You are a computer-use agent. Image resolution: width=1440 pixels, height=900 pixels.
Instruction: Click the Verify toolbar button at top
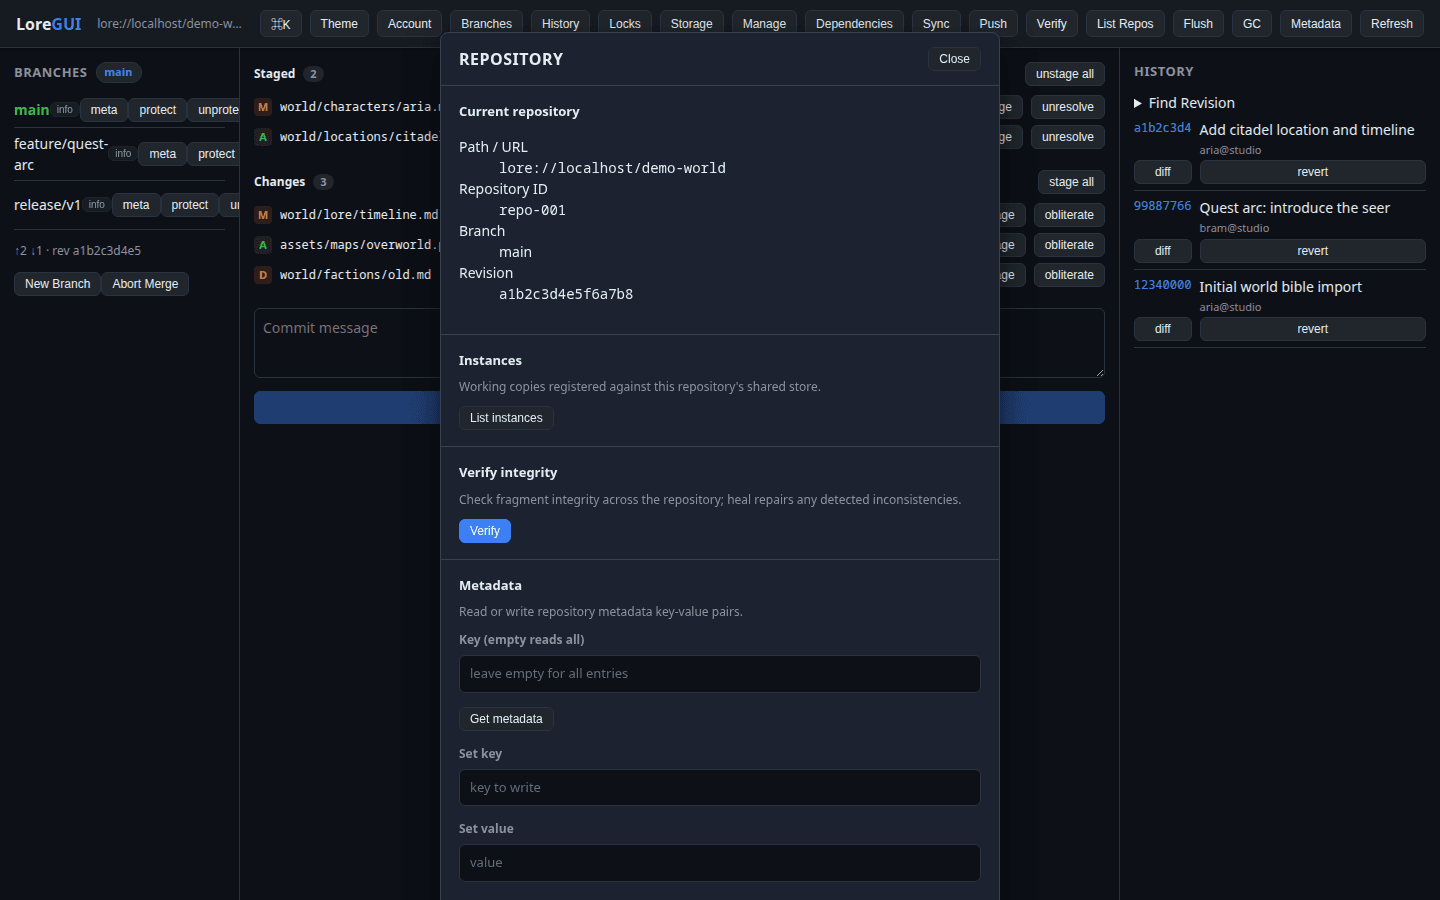[x=1052, y=24]
